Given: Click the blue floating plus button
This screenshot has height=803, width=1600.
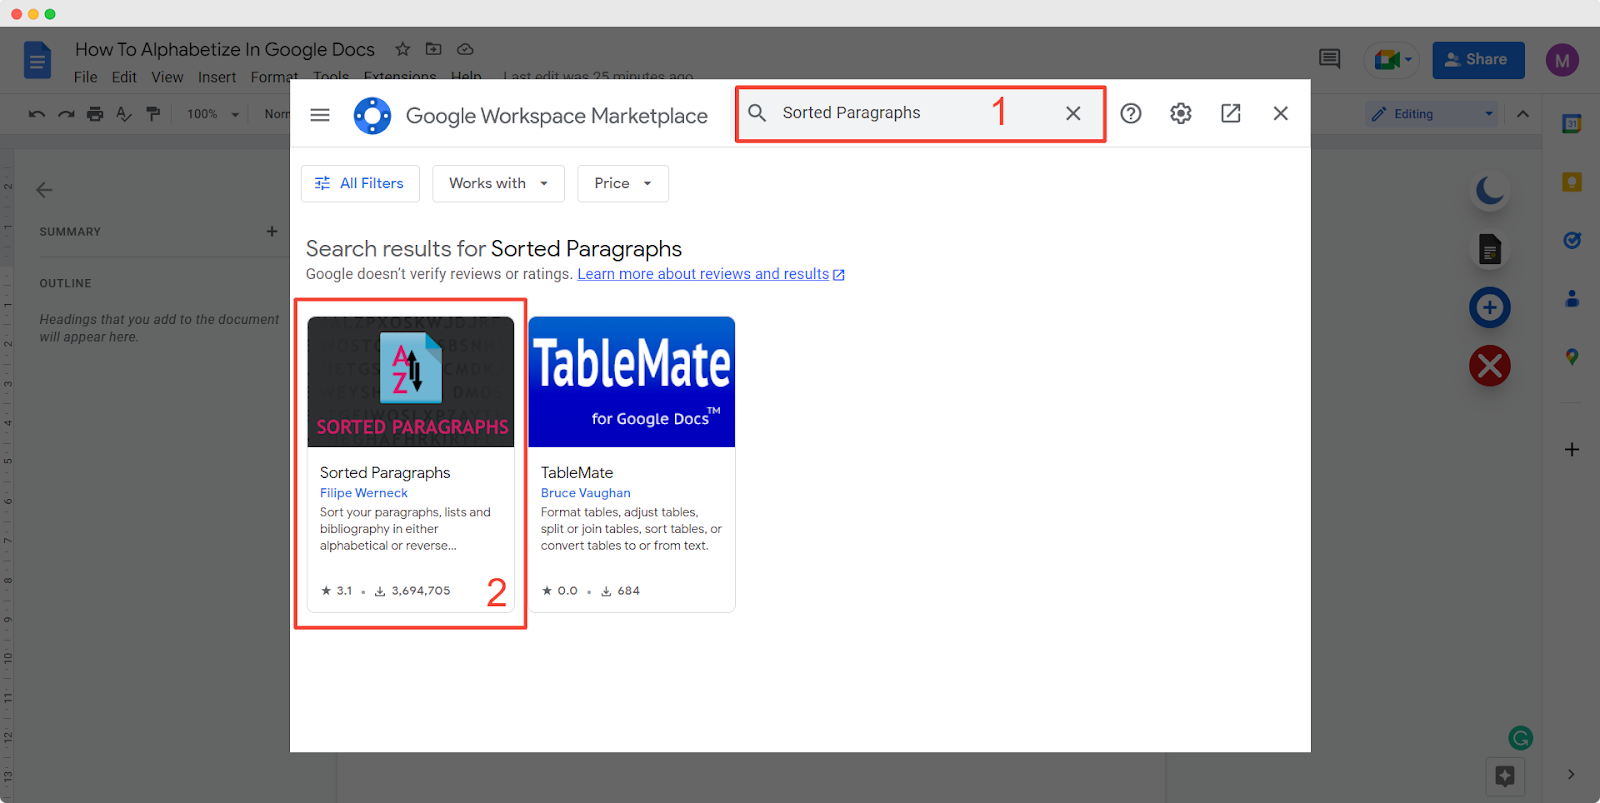Looking at the screenshot, I should click(x=1490, y=307).
